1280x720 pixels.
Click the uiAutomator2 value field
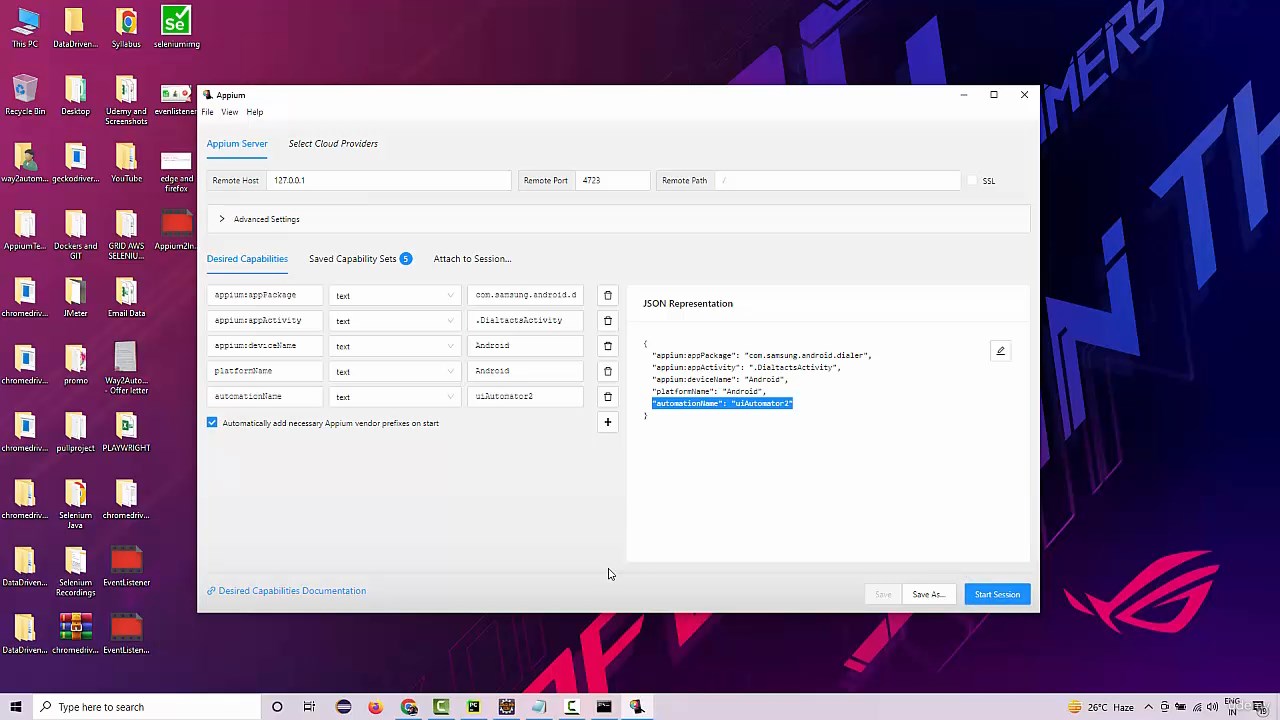click(527, 396)
